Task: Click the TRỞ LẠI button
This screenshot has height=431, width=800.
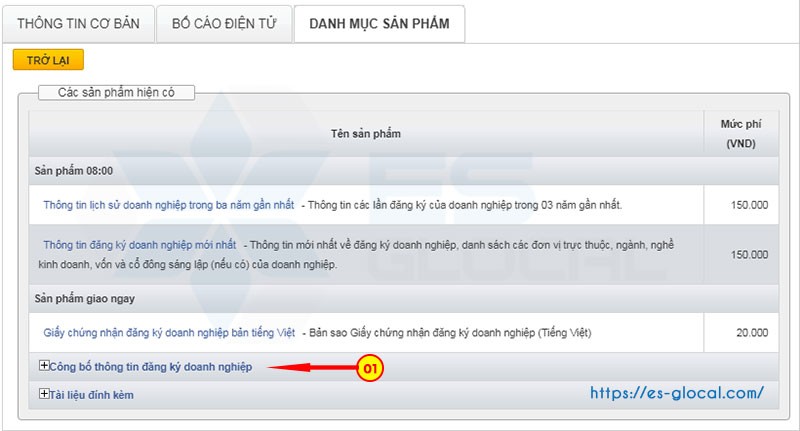Action: 48,60
